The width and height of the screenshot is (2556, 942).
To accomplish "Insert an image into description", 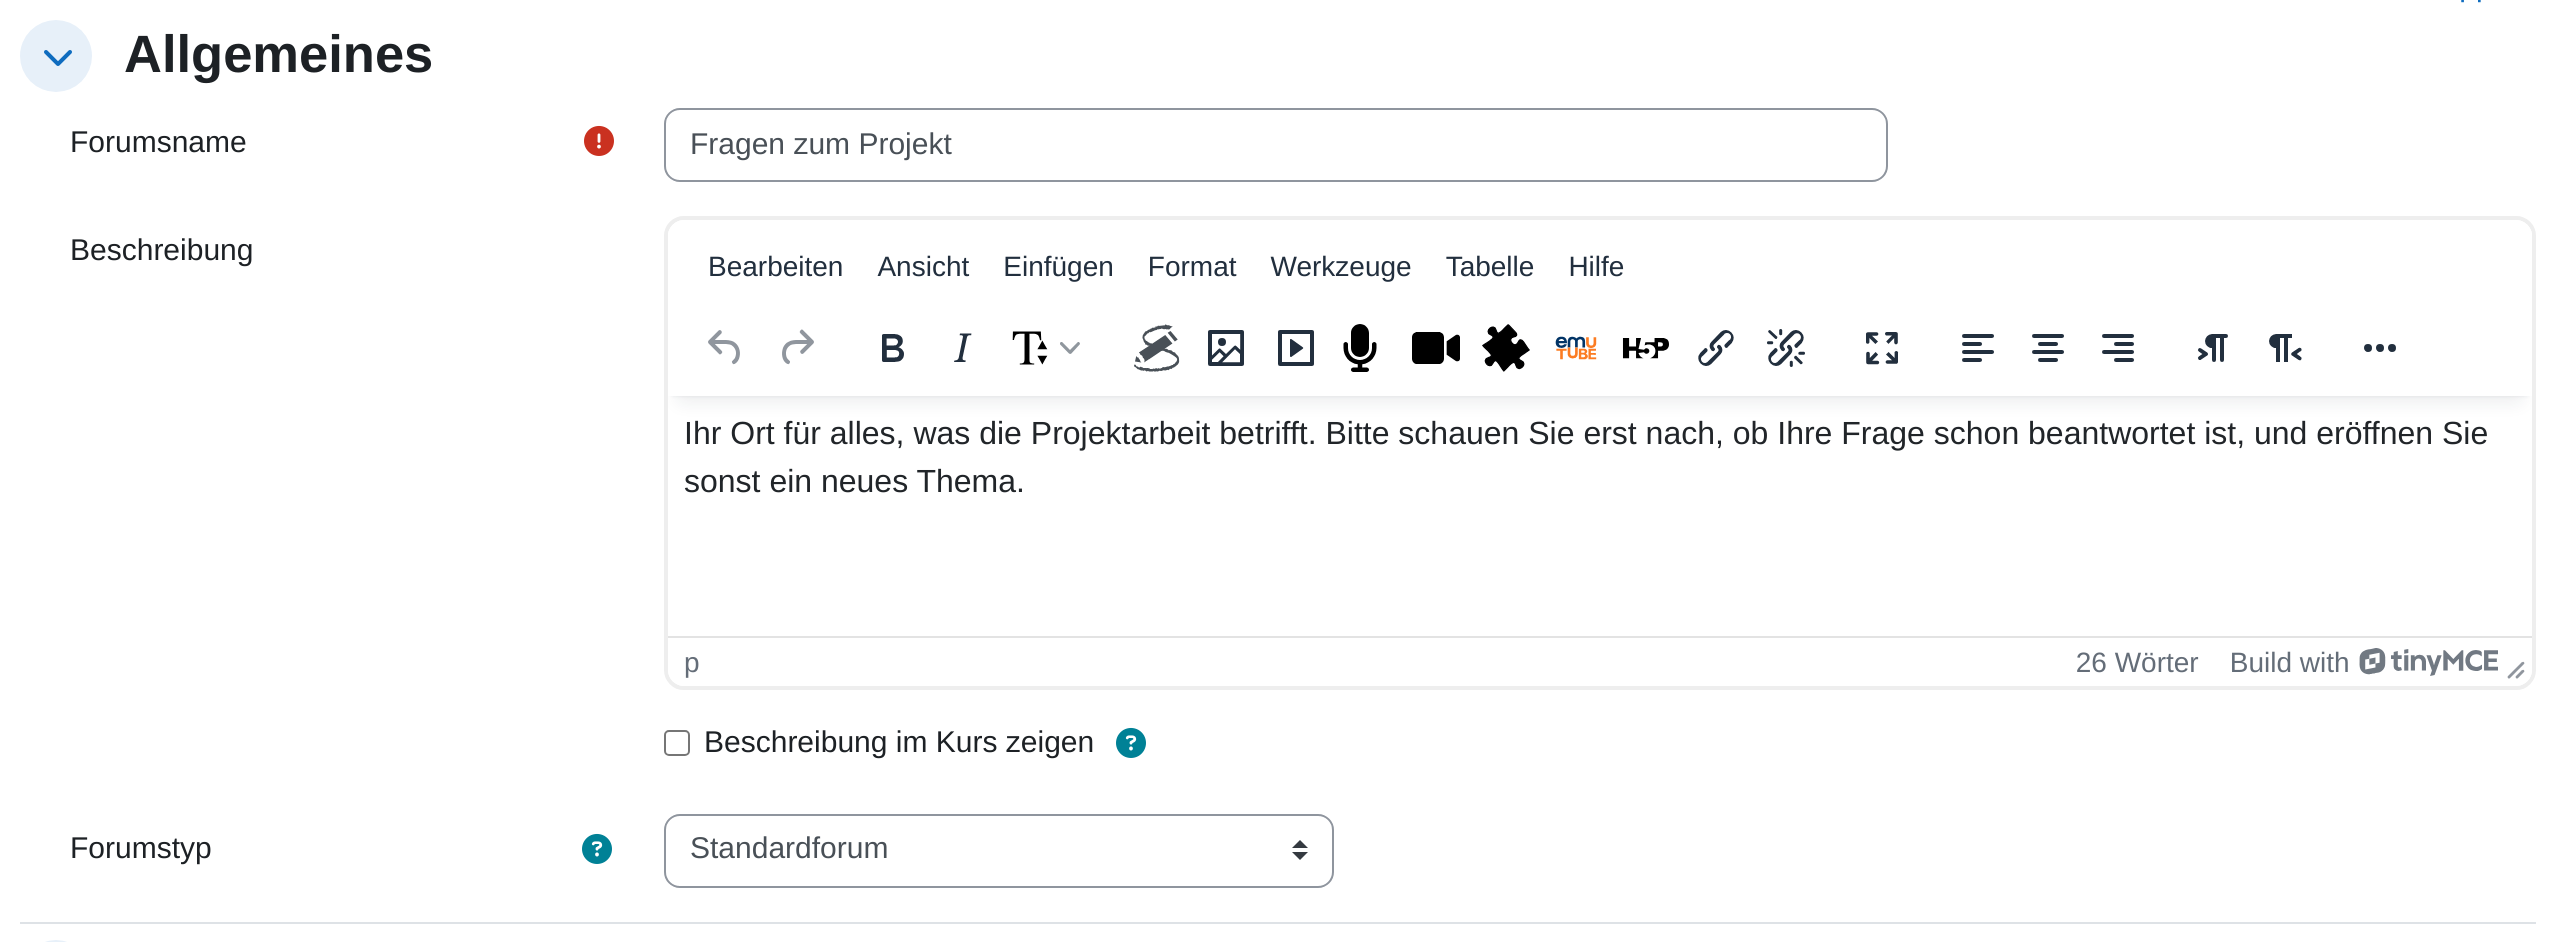I will tap(1226, 348).
